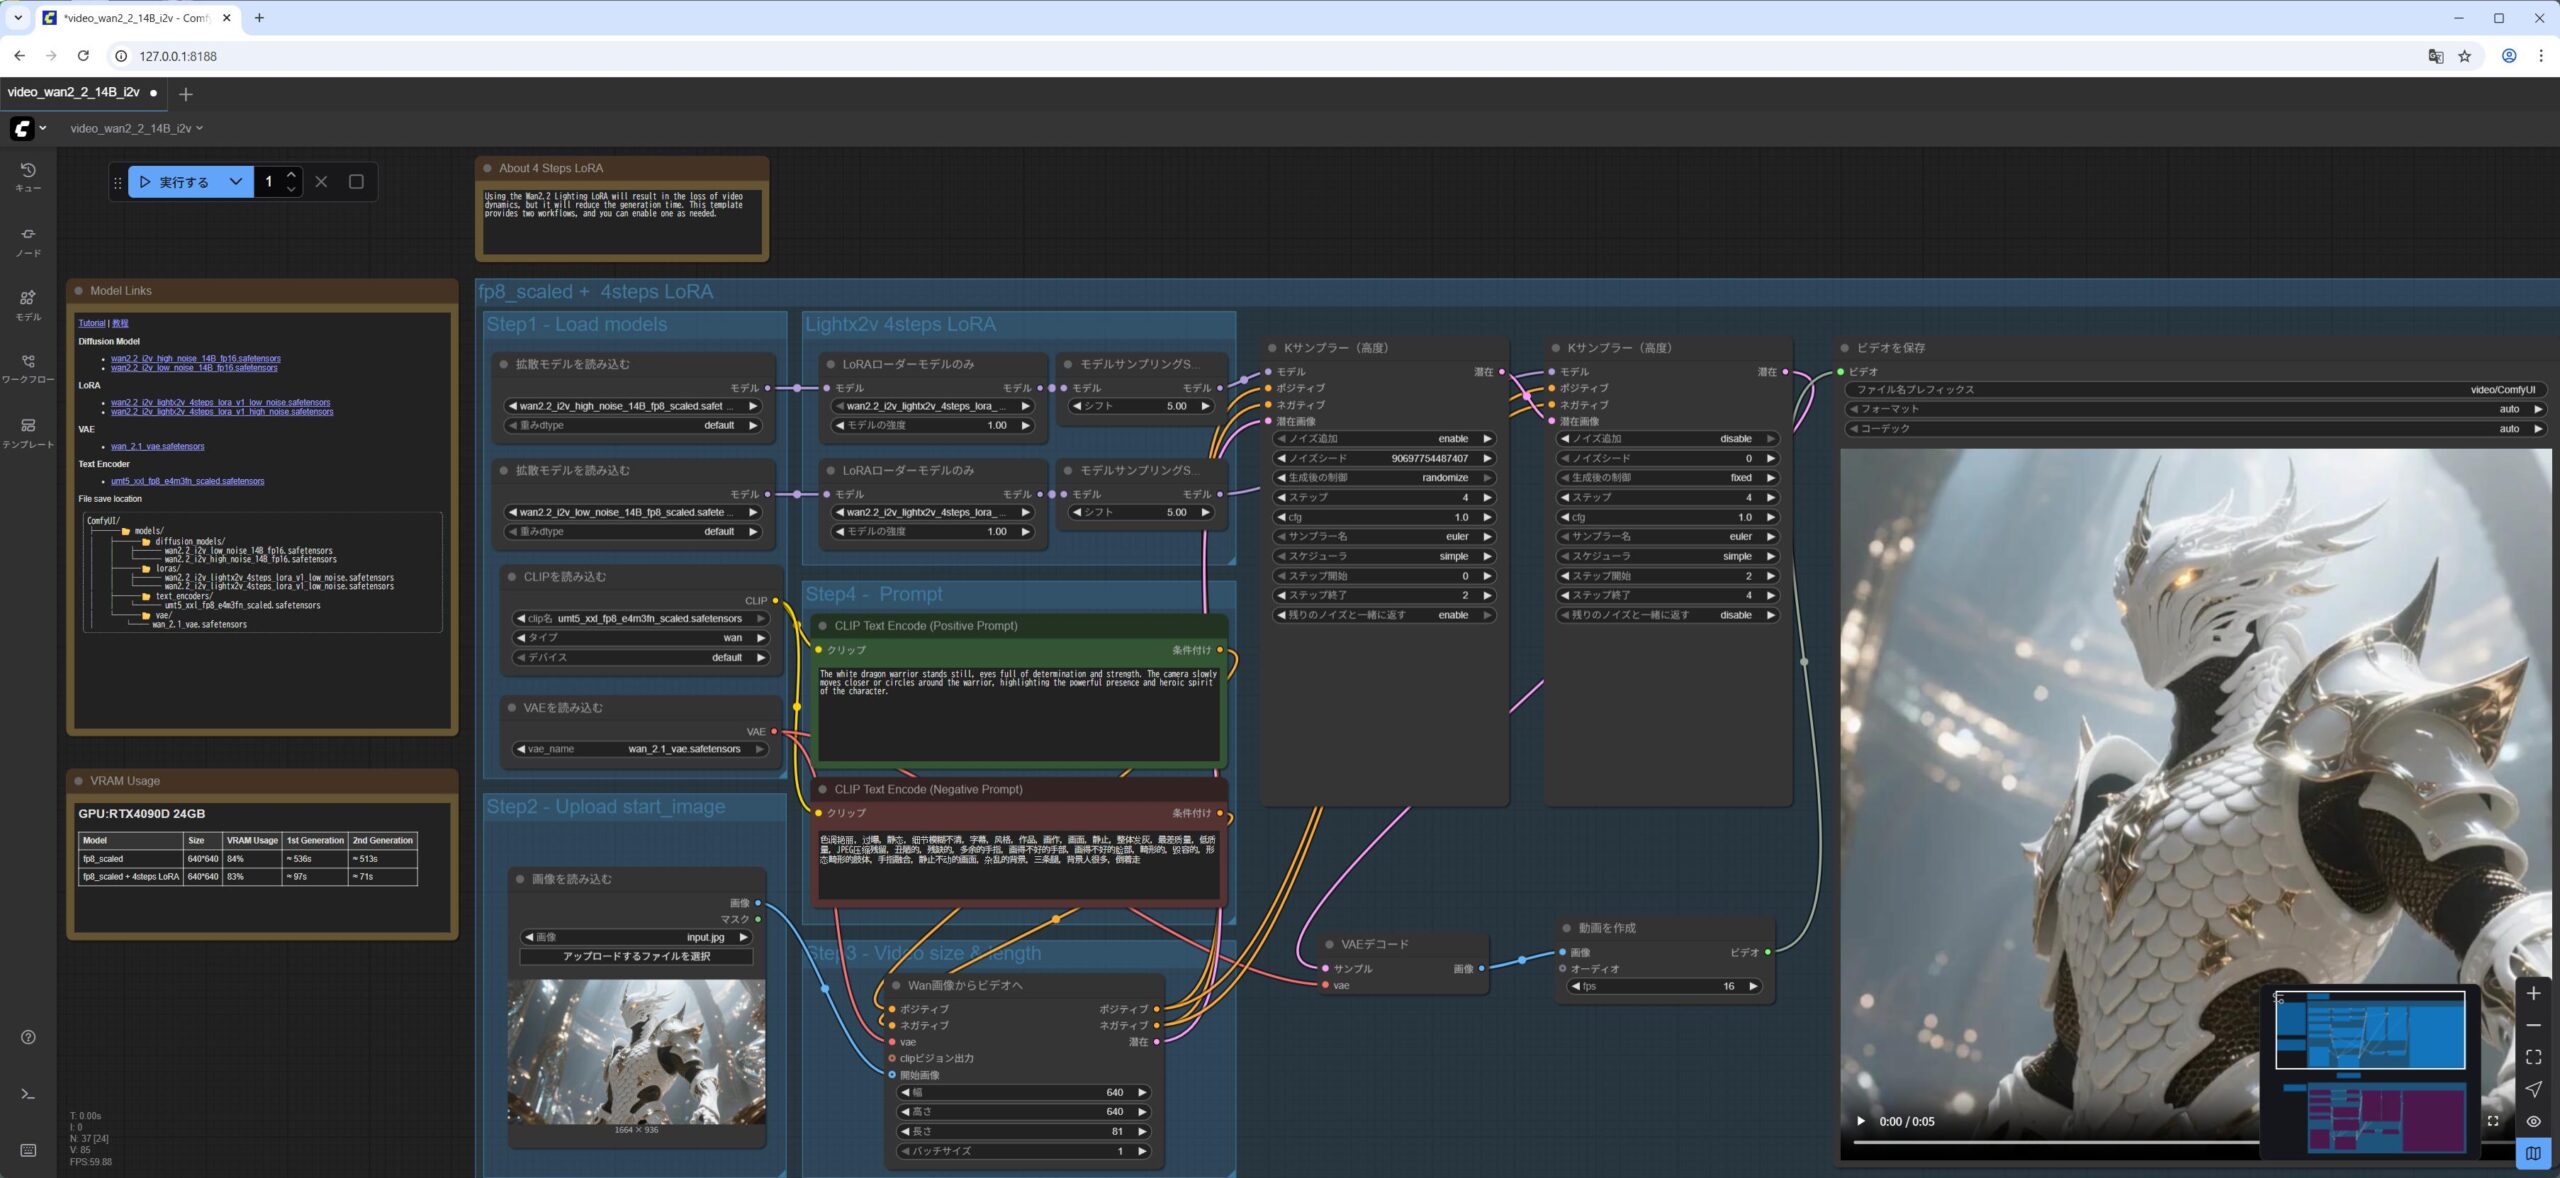Play the saved video preview

point(1861,1121)
